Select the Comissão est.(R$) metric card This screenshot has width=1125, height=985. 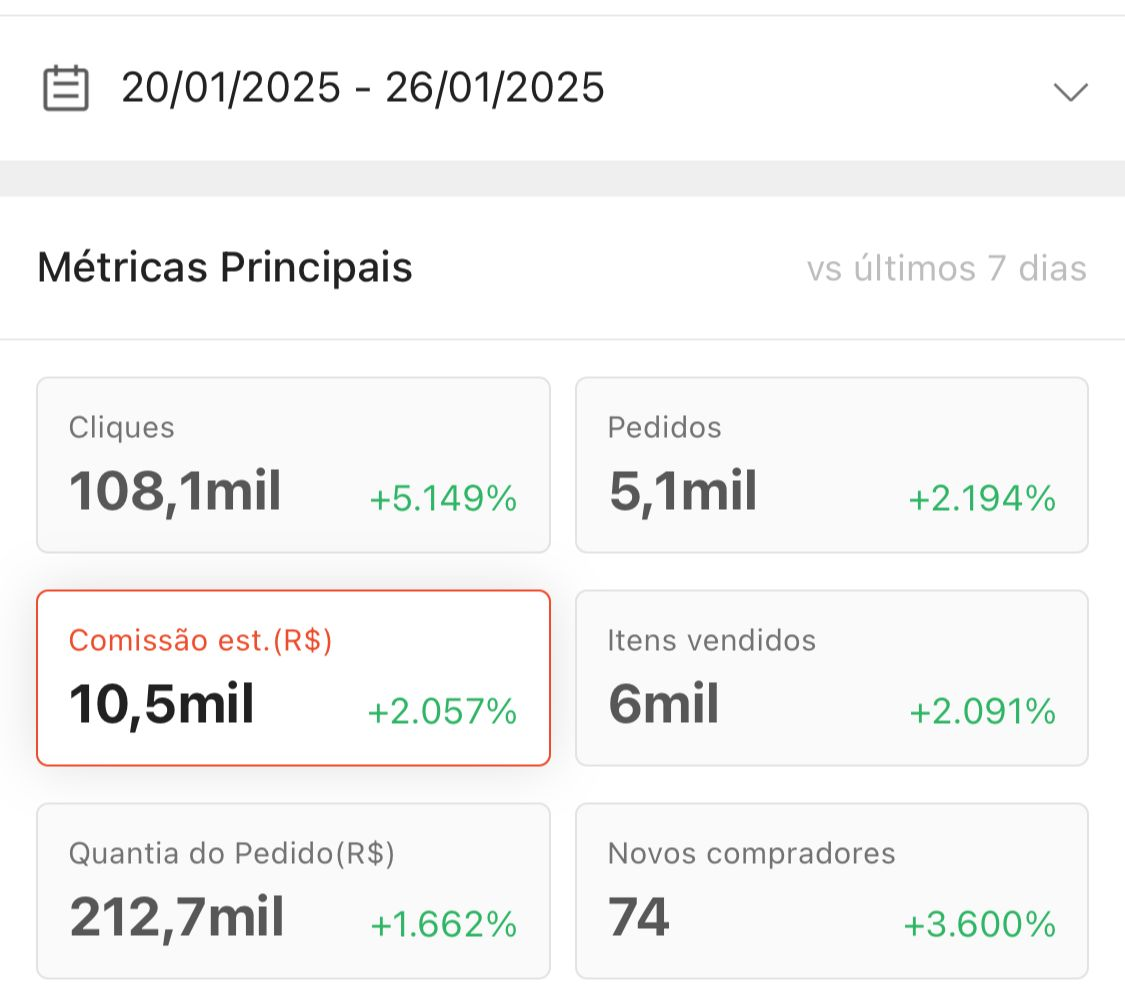click(292, 677)
